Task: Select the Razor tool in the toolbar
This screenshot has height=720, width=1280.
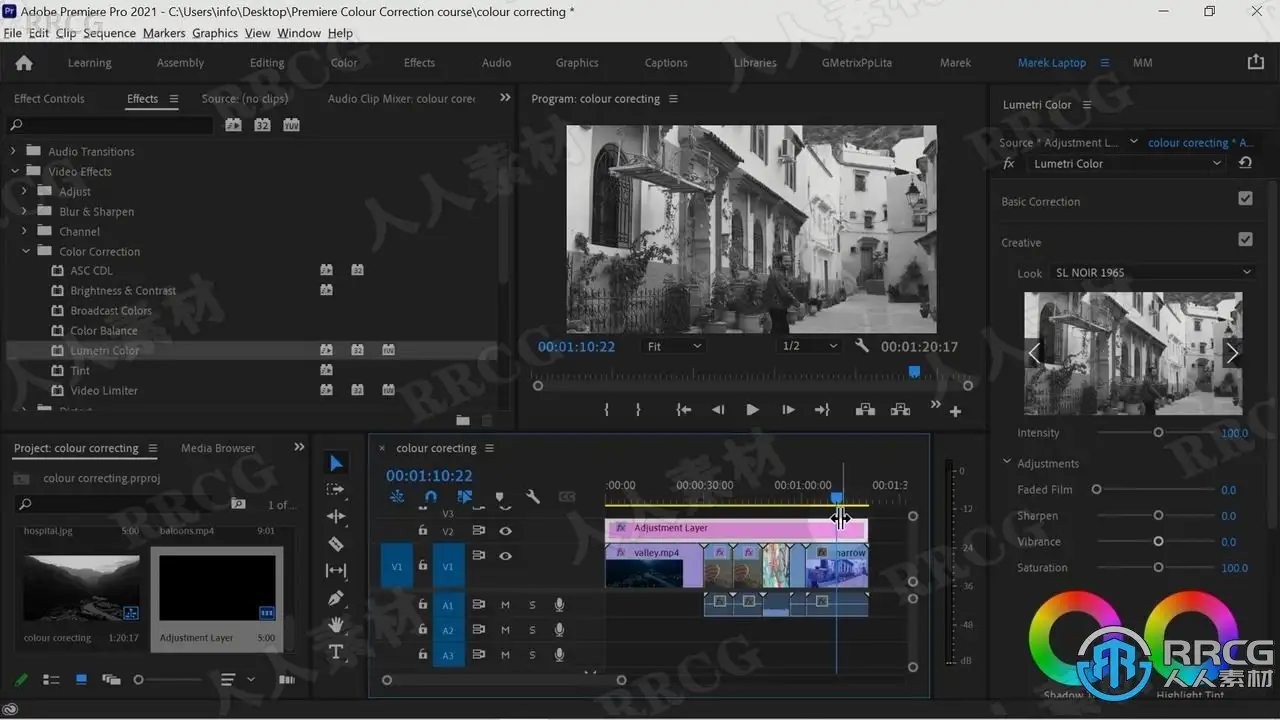Action: tap(336, 544)
